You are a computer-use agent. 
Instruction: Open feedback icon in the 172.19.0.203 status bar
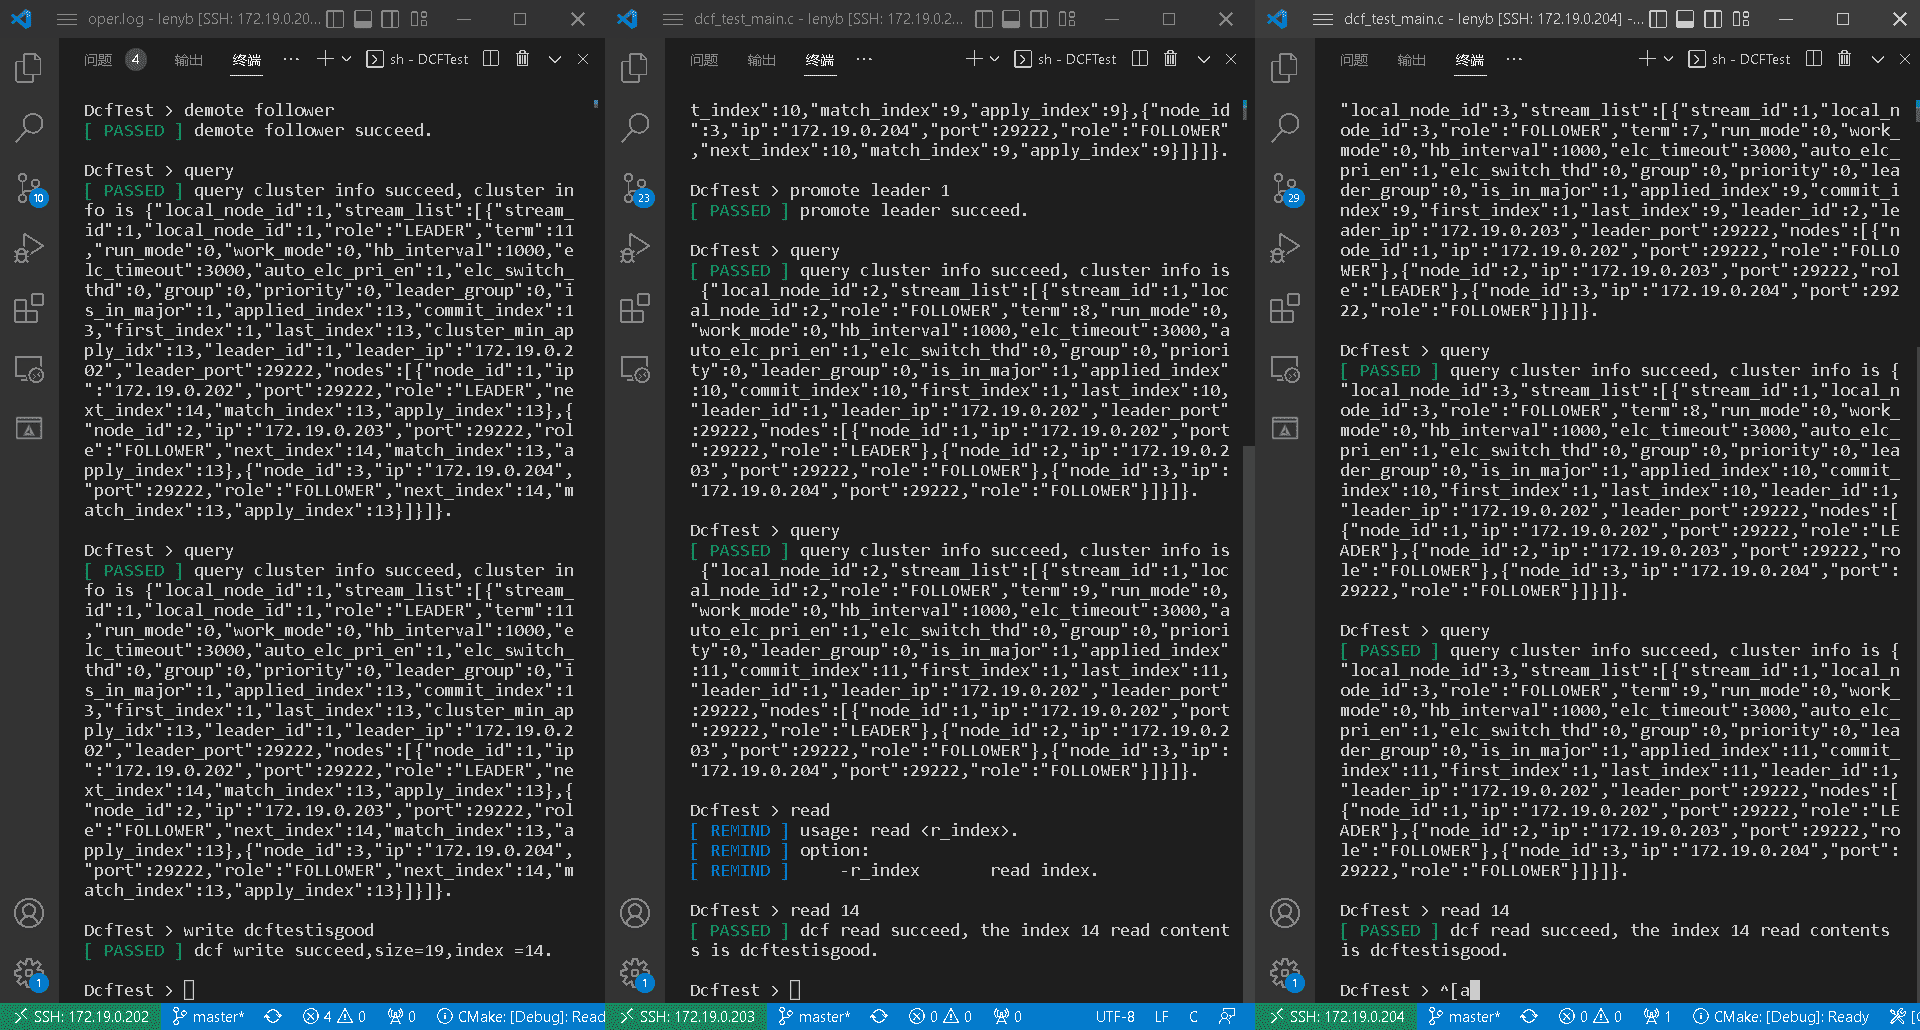point(1227,1016)
